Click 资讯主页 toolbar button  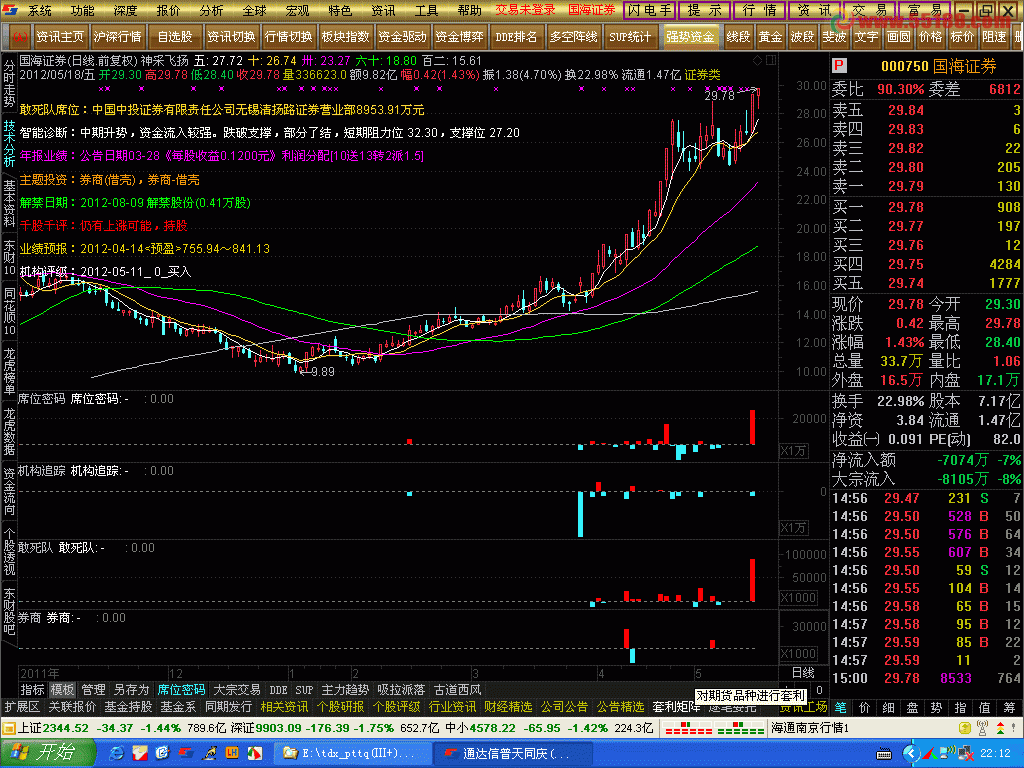pyautogui.click(x=59, y=37)
